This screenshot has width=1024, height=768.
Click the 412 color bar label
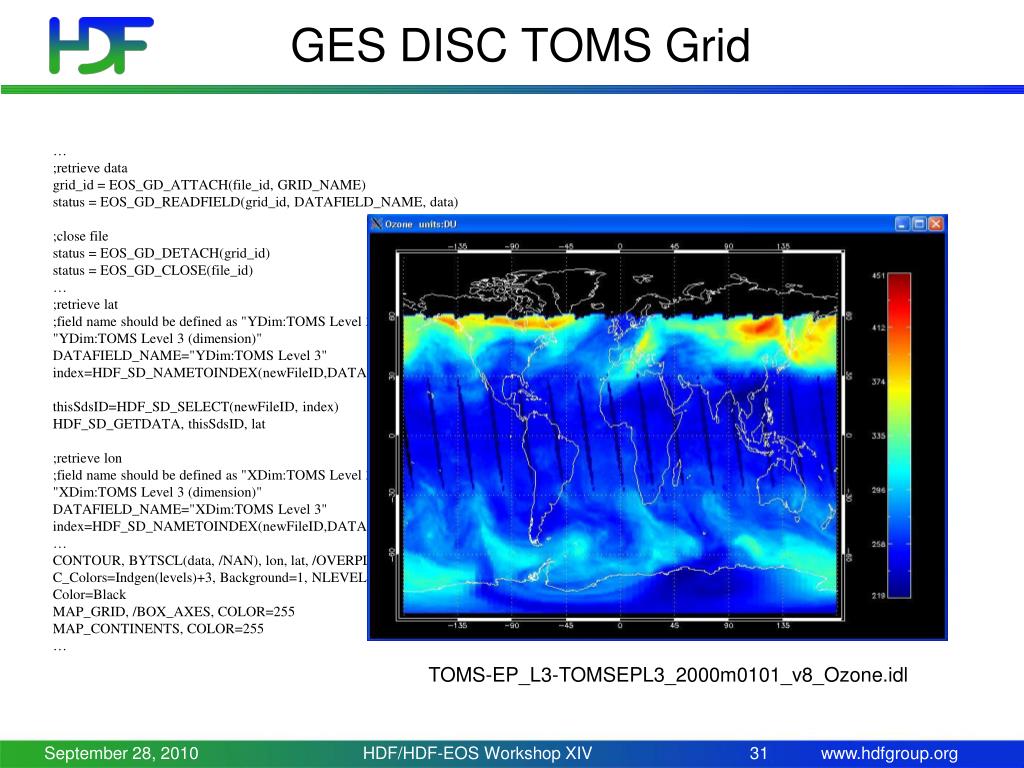pyautogui.click(x=878, y=328)
